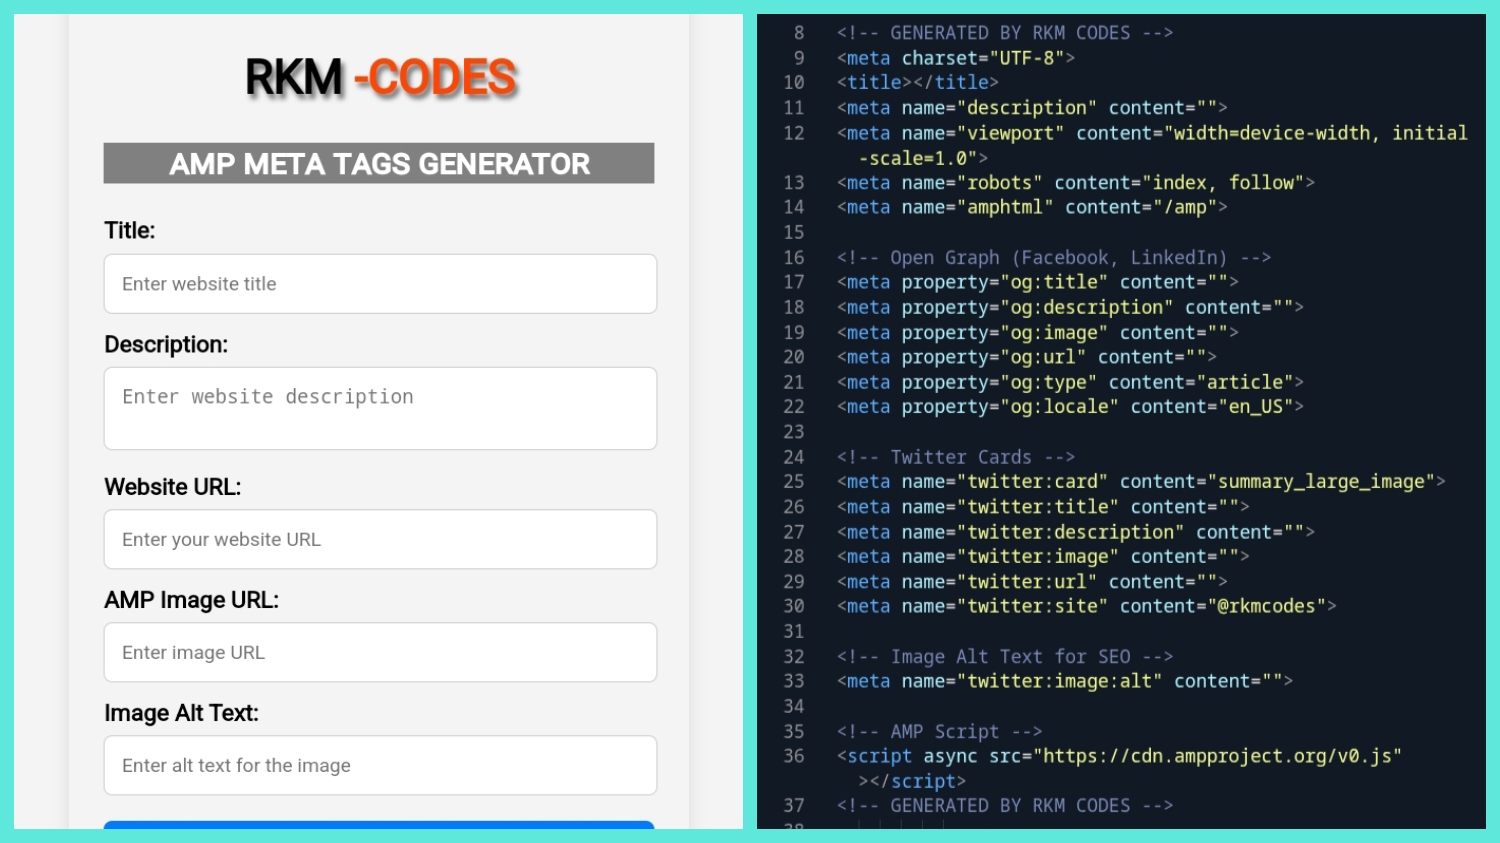Click line number 24 in the gutter
Image resolution: width=1500 pixels, height=843 pixels.
794,457
